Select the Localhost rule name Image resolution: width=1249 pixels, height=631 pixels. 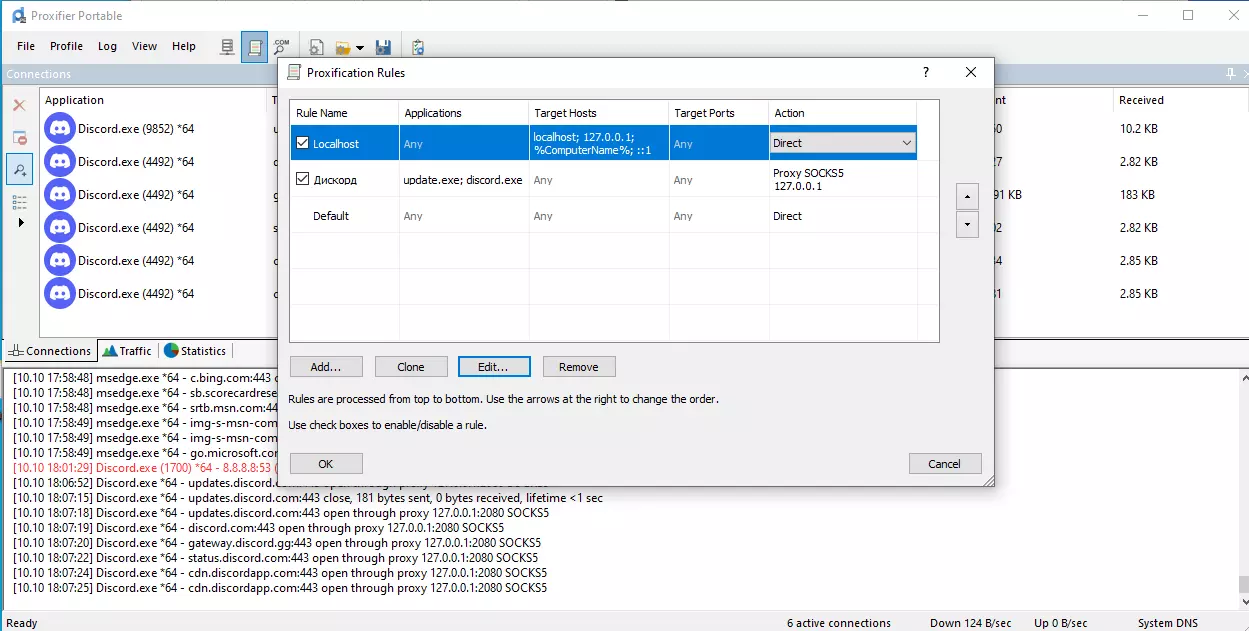336,144
